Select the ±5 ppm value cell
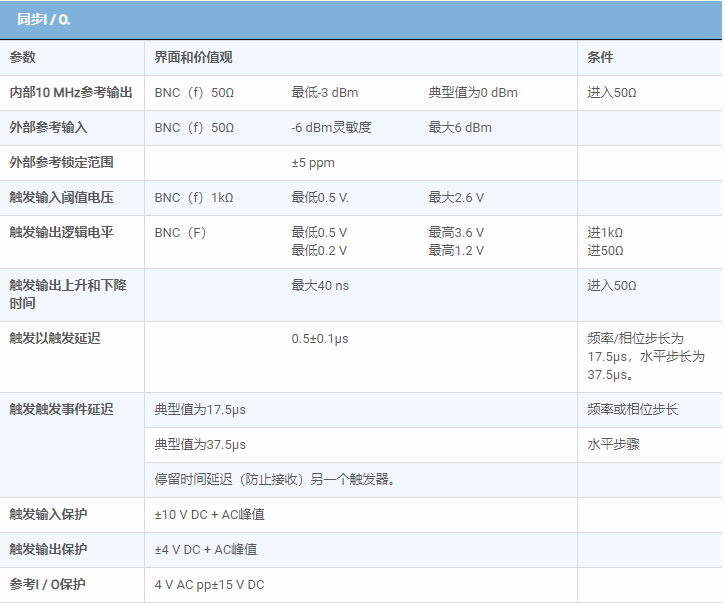The width and height of the screenshot is (725, 603). pos(313,163)
